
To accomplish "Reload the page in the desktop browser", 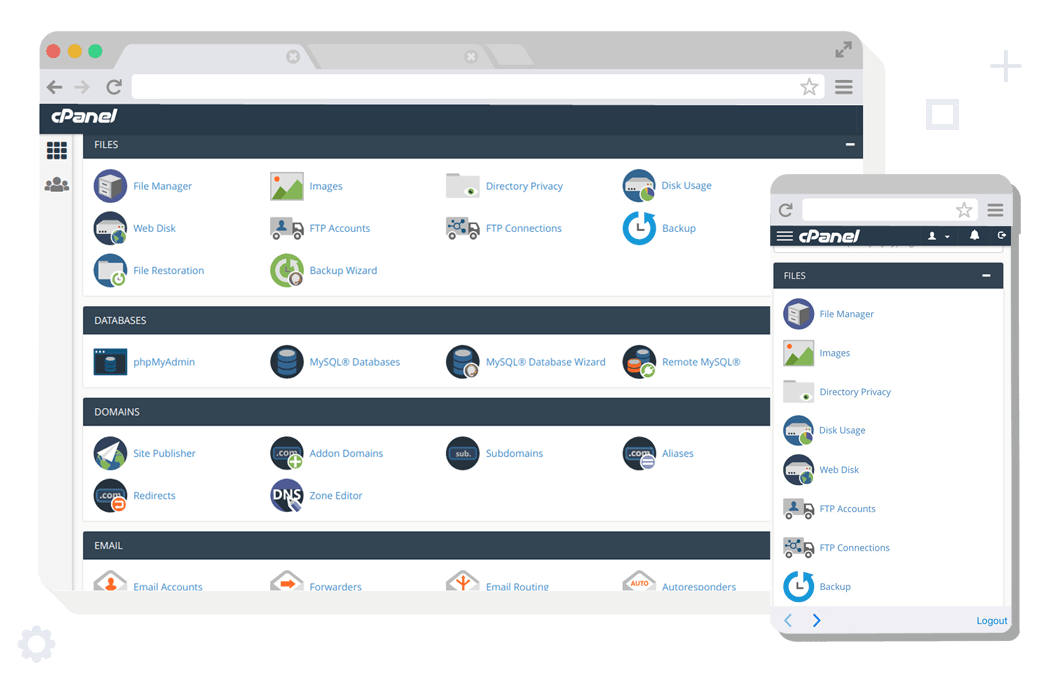I will 114,87.
